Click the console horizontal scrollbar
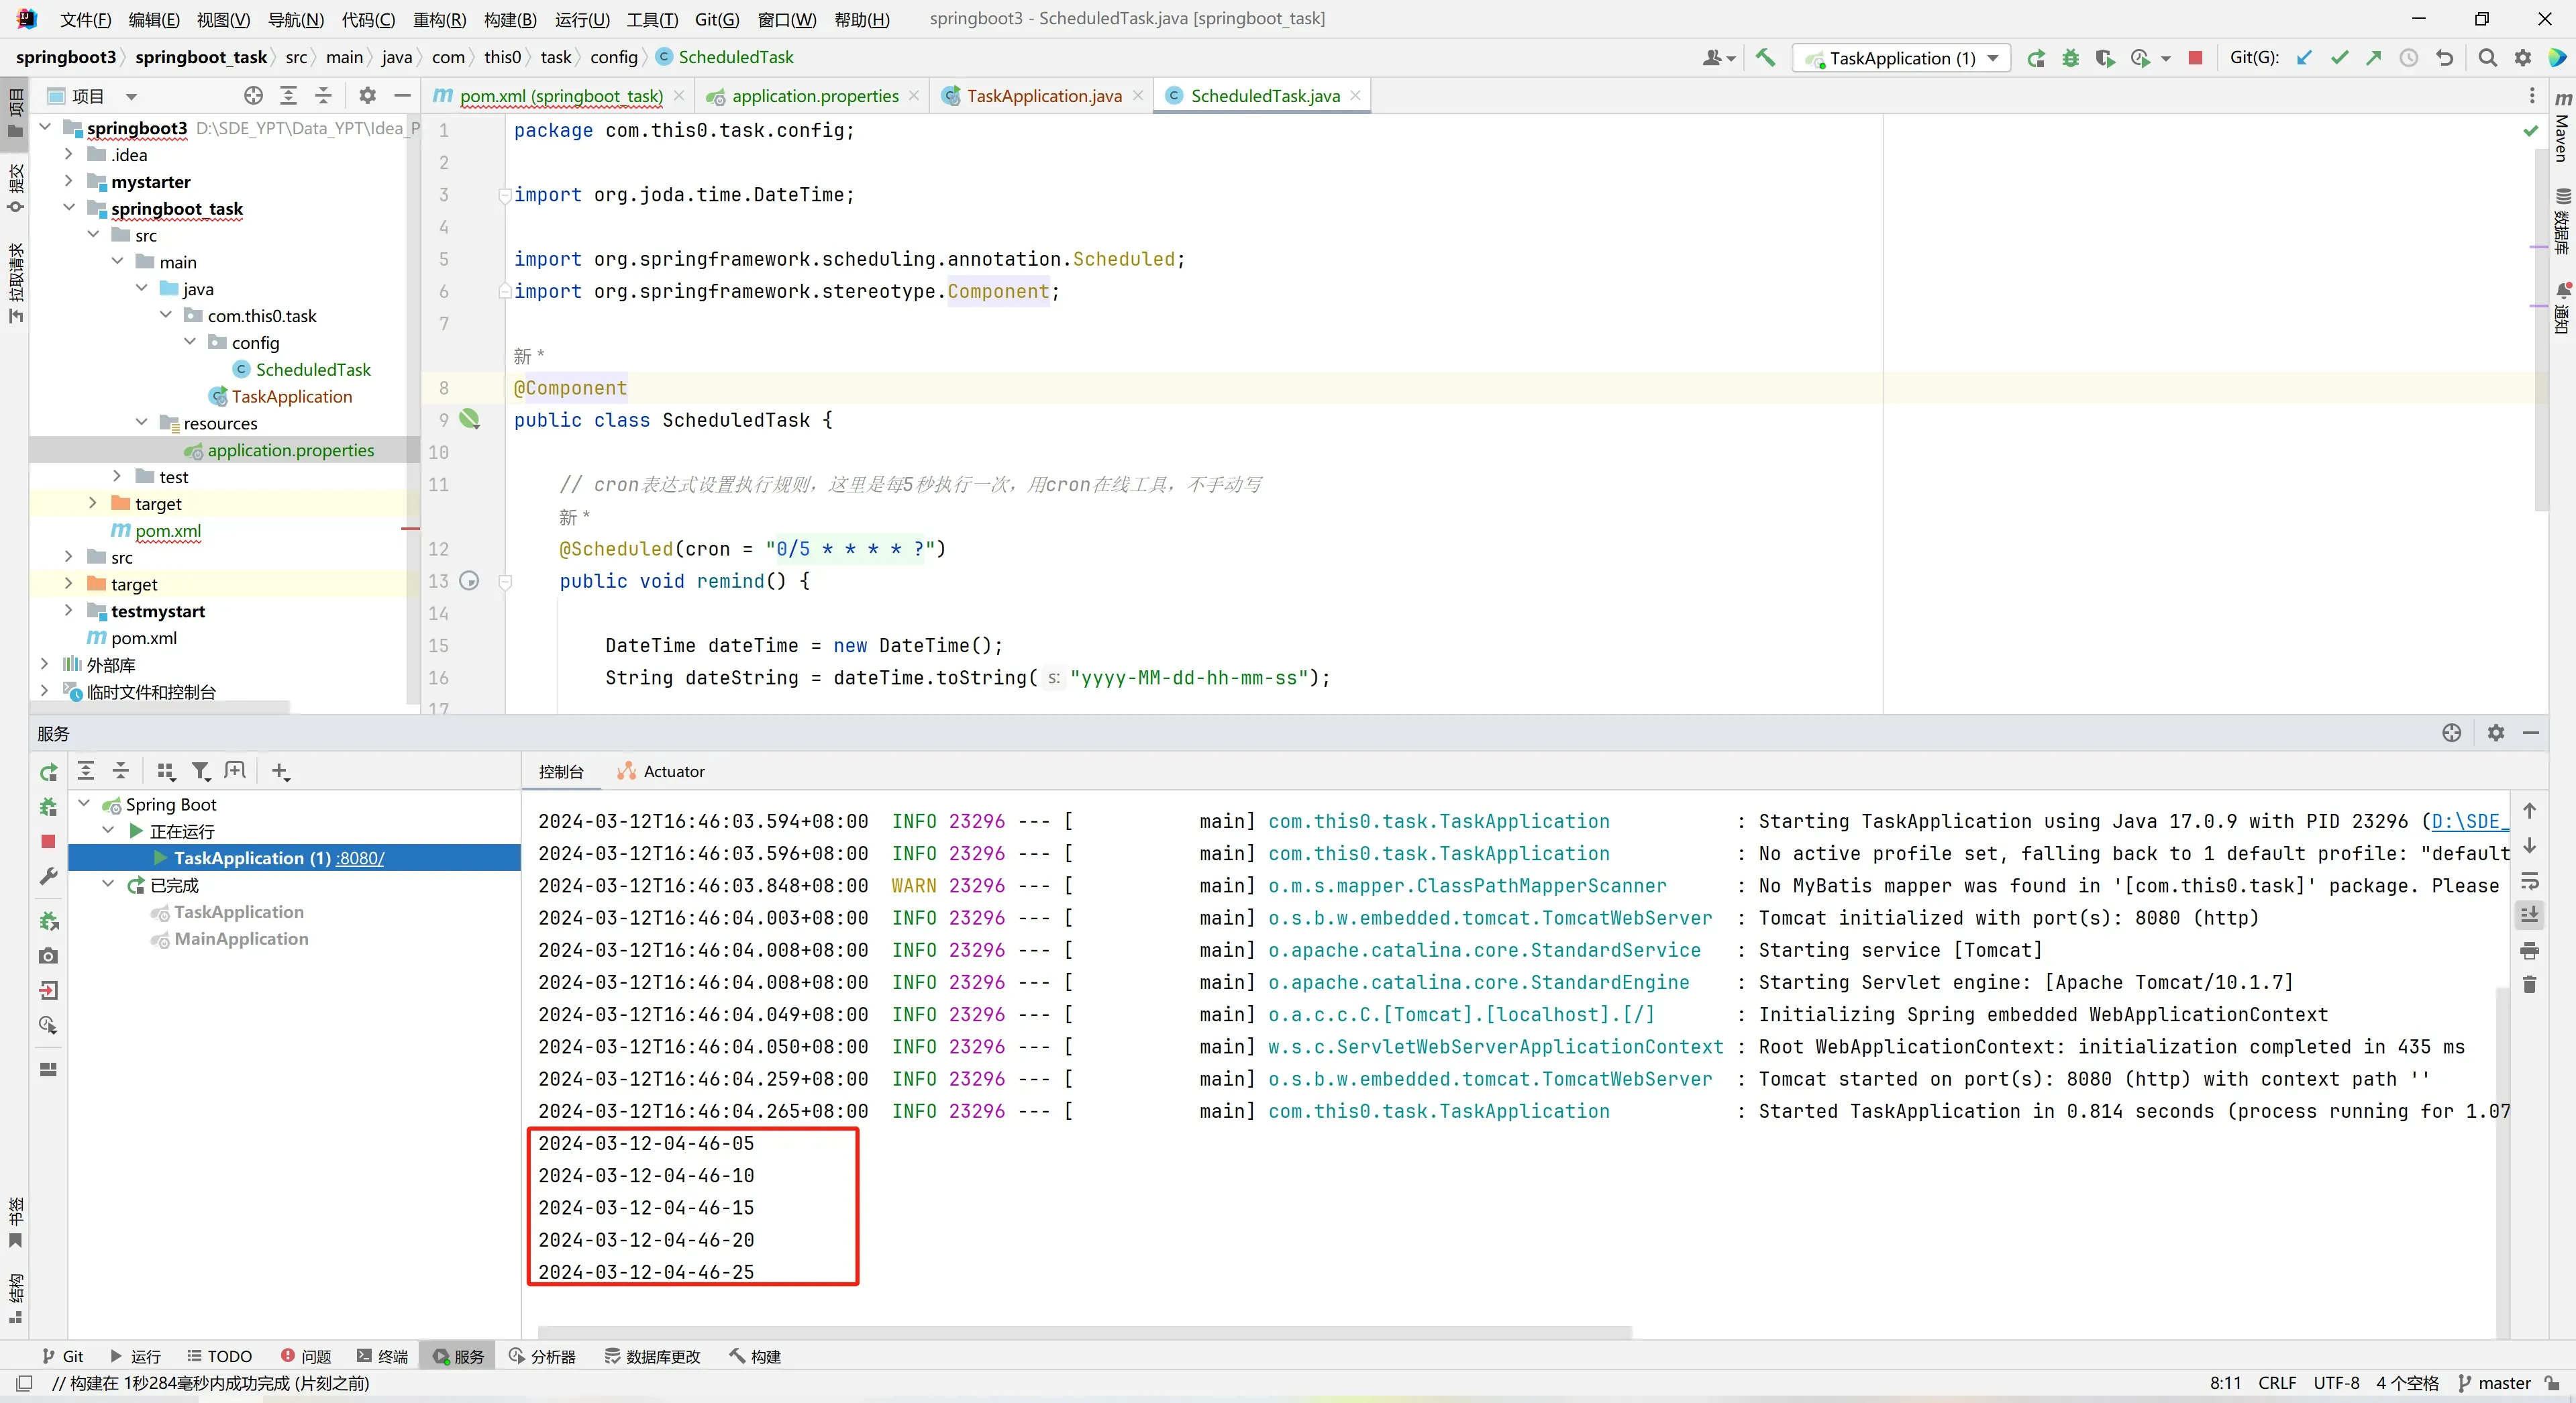2576x1403 pixels. point(1084,1332)
